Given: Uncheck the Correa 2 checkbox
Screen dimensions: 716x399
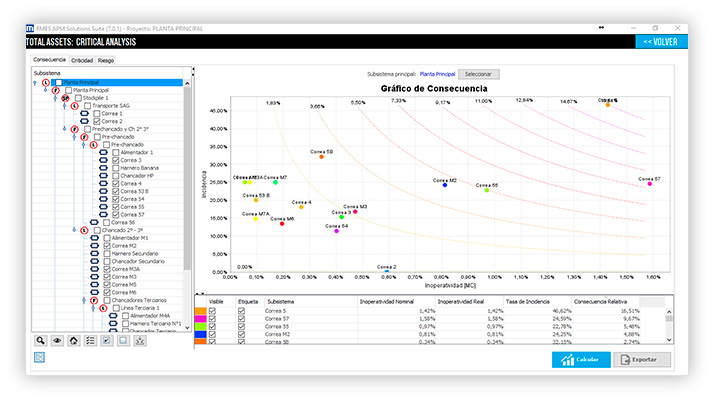Looking at the screenshot, I should coord(97,121).
